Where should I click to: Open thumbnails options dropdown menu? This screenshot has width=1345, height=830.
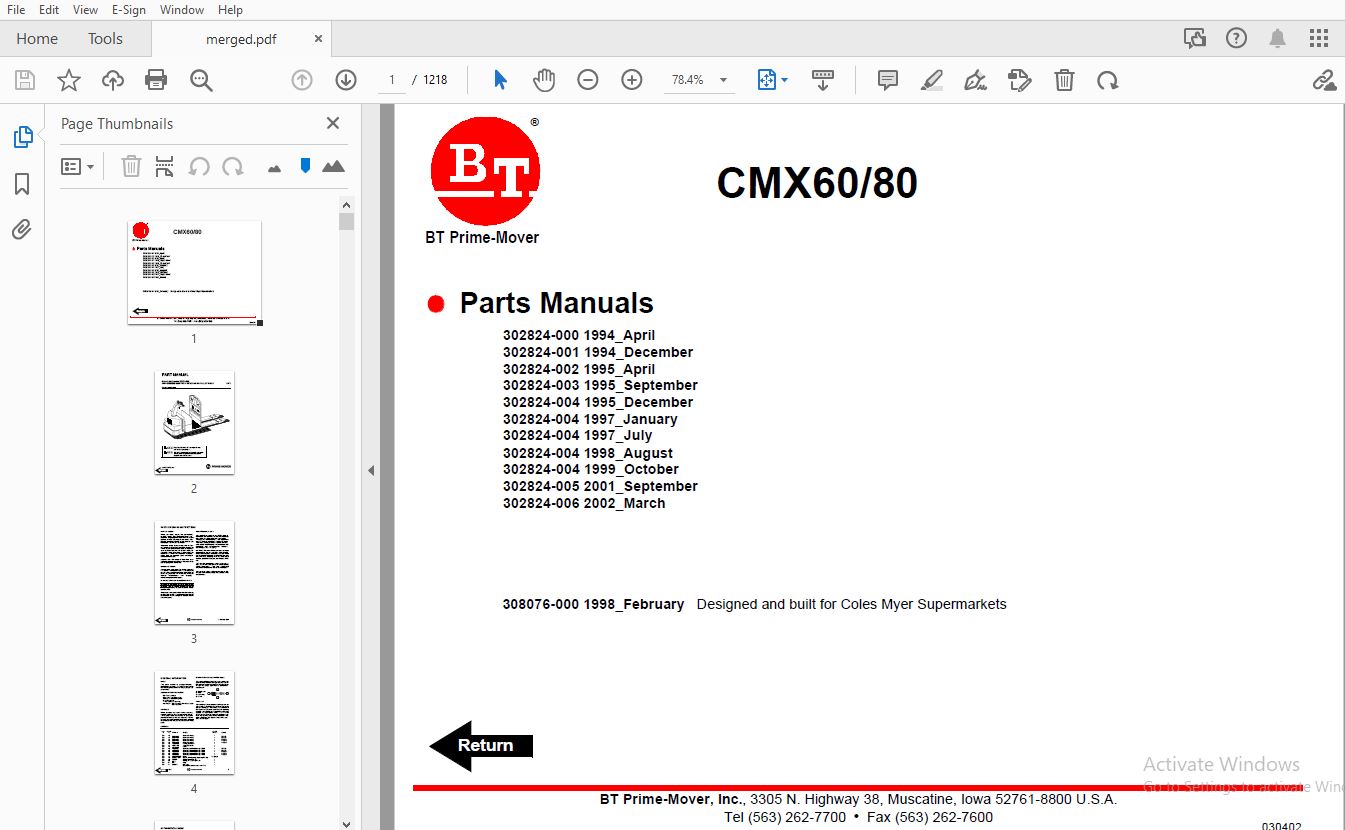tap(77, 167)
